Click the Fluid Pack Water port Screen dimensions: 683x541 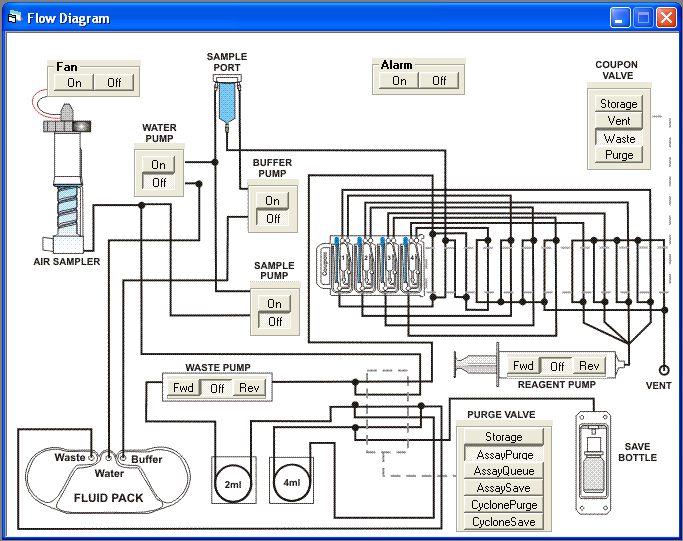(108, 458)
